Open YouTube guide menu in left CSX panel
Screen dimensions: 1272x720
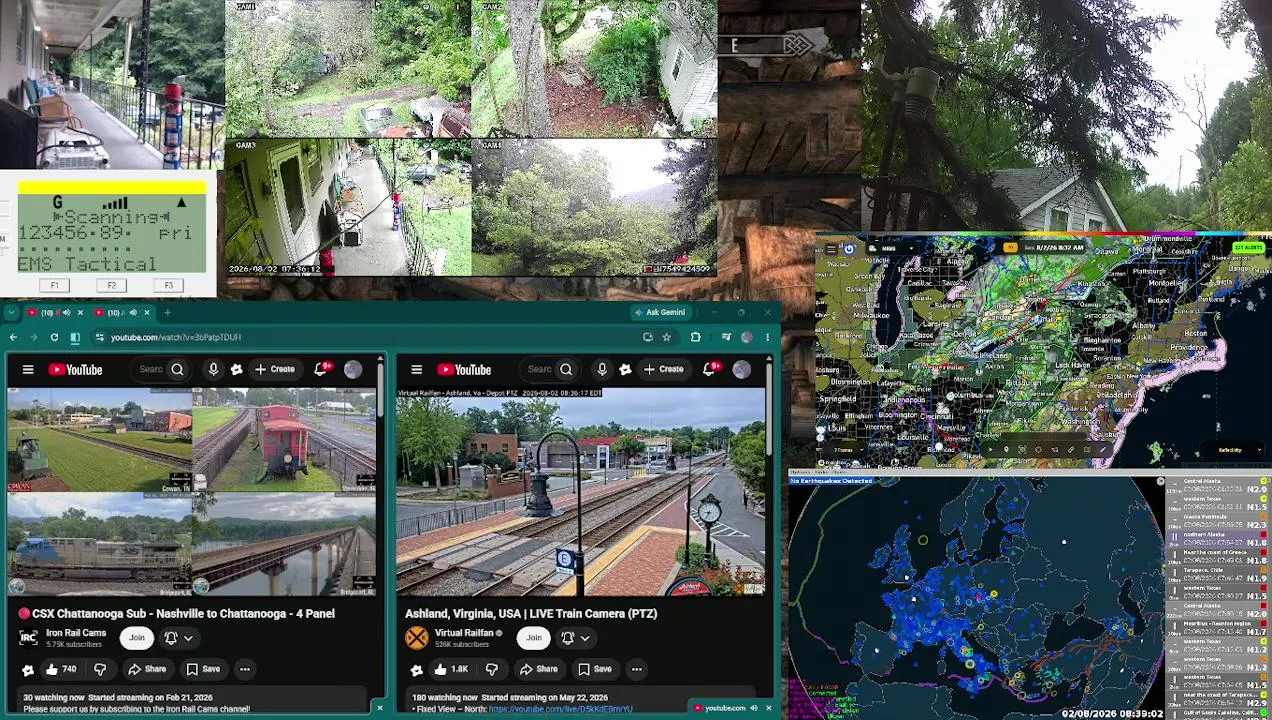click(28, 370)
